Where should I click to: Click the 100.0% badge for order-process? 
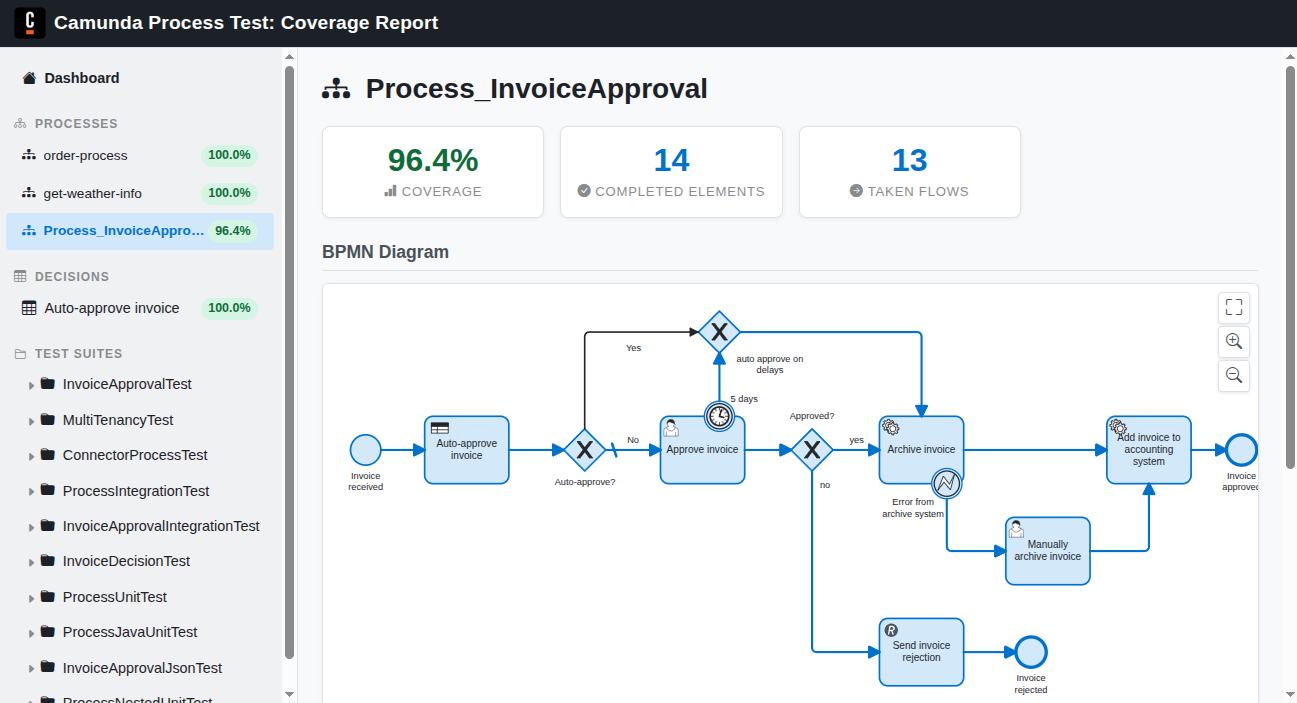point(229,155)
